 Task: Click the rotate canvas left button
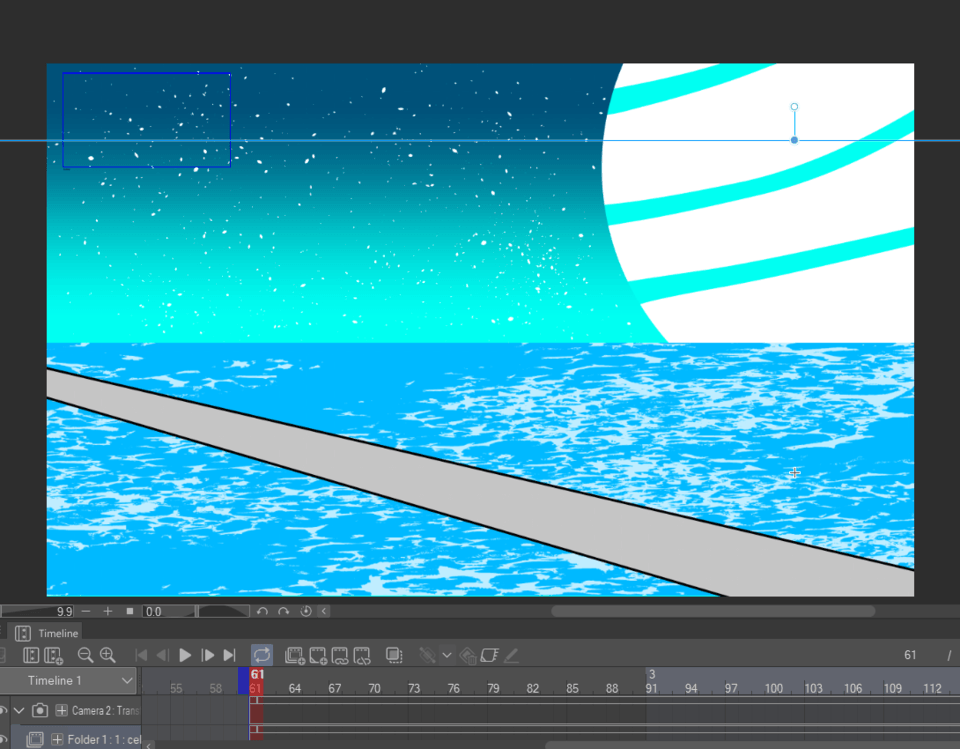262,611
